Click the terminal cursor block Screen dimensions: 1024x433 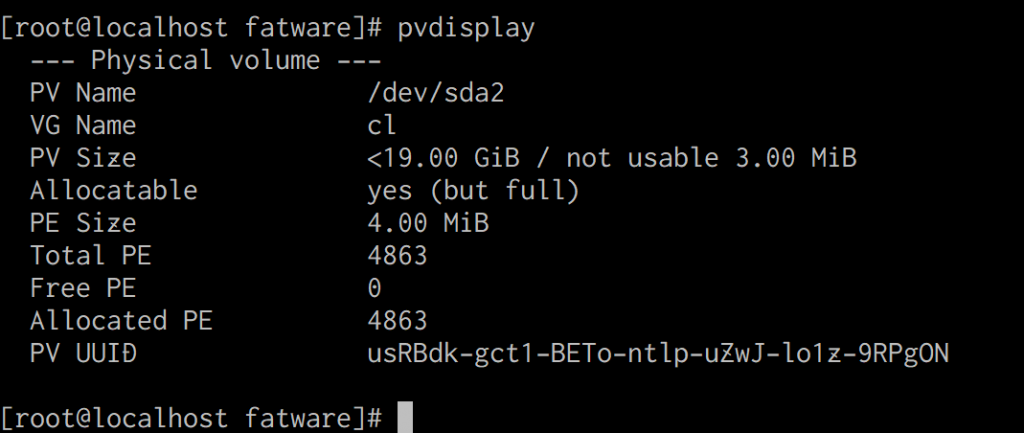coord(405,418)
